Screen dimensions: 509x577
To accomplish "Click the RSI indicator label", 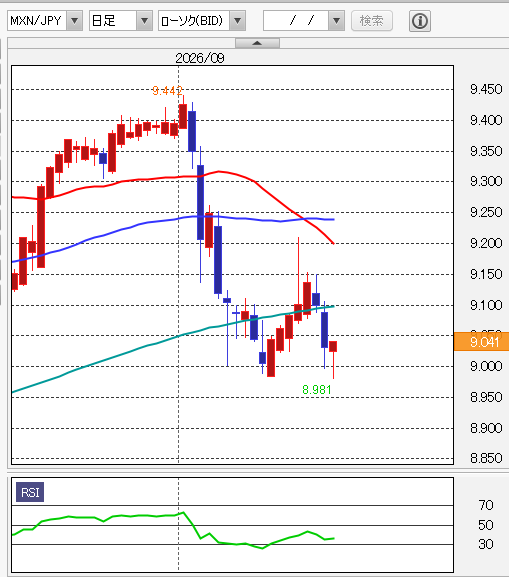I will tap(30, 492).
